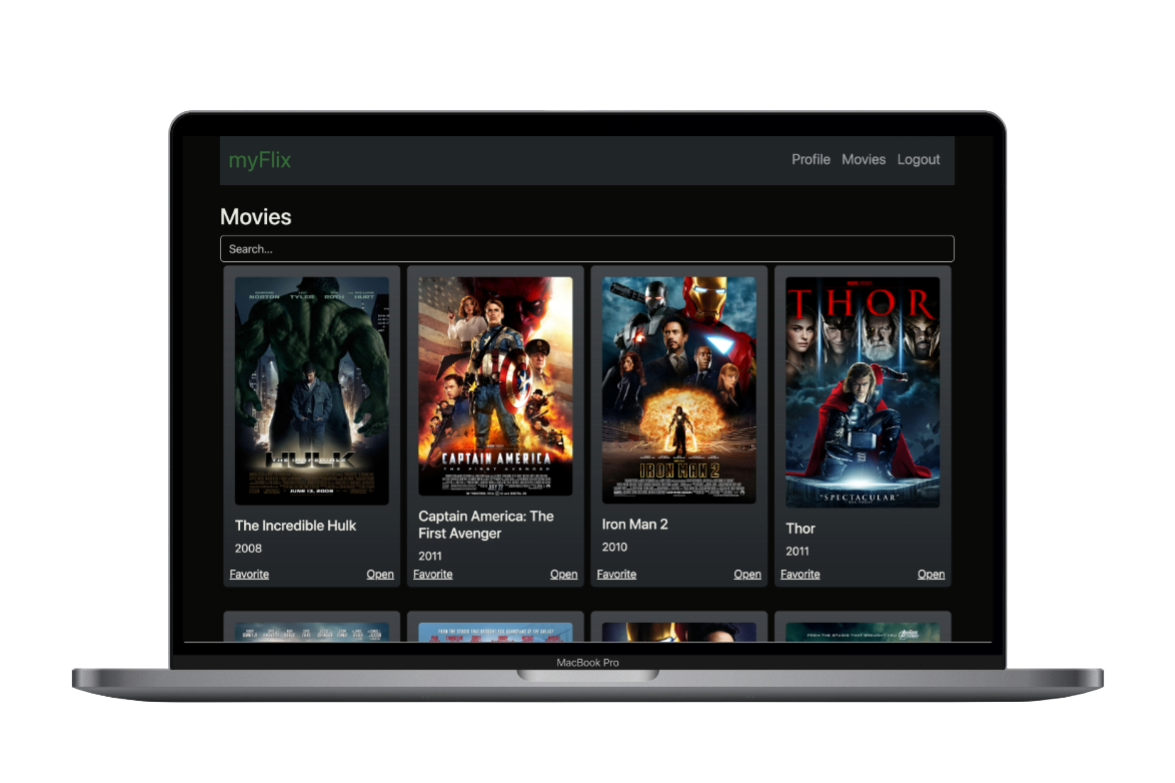Image resolution: width=1175 pixels, height=783 pixels.
Task: Focus the Search input field
Action: (x=587, y=249)
